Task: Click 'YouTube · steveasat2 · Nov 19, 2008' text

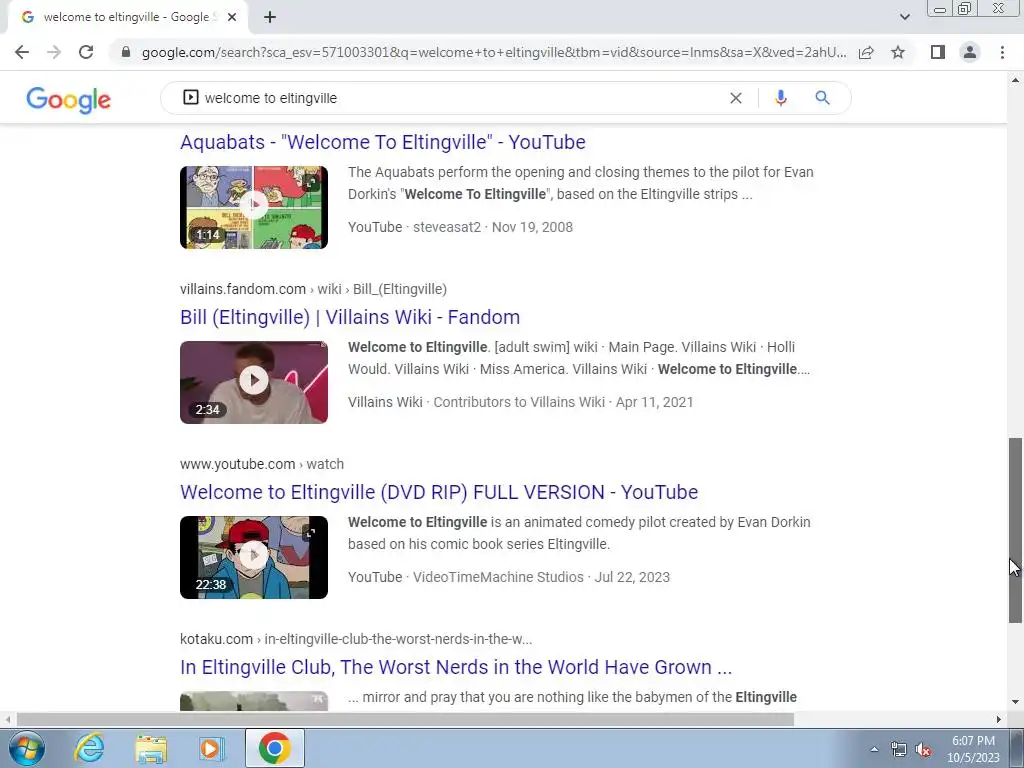Action: 460,227
